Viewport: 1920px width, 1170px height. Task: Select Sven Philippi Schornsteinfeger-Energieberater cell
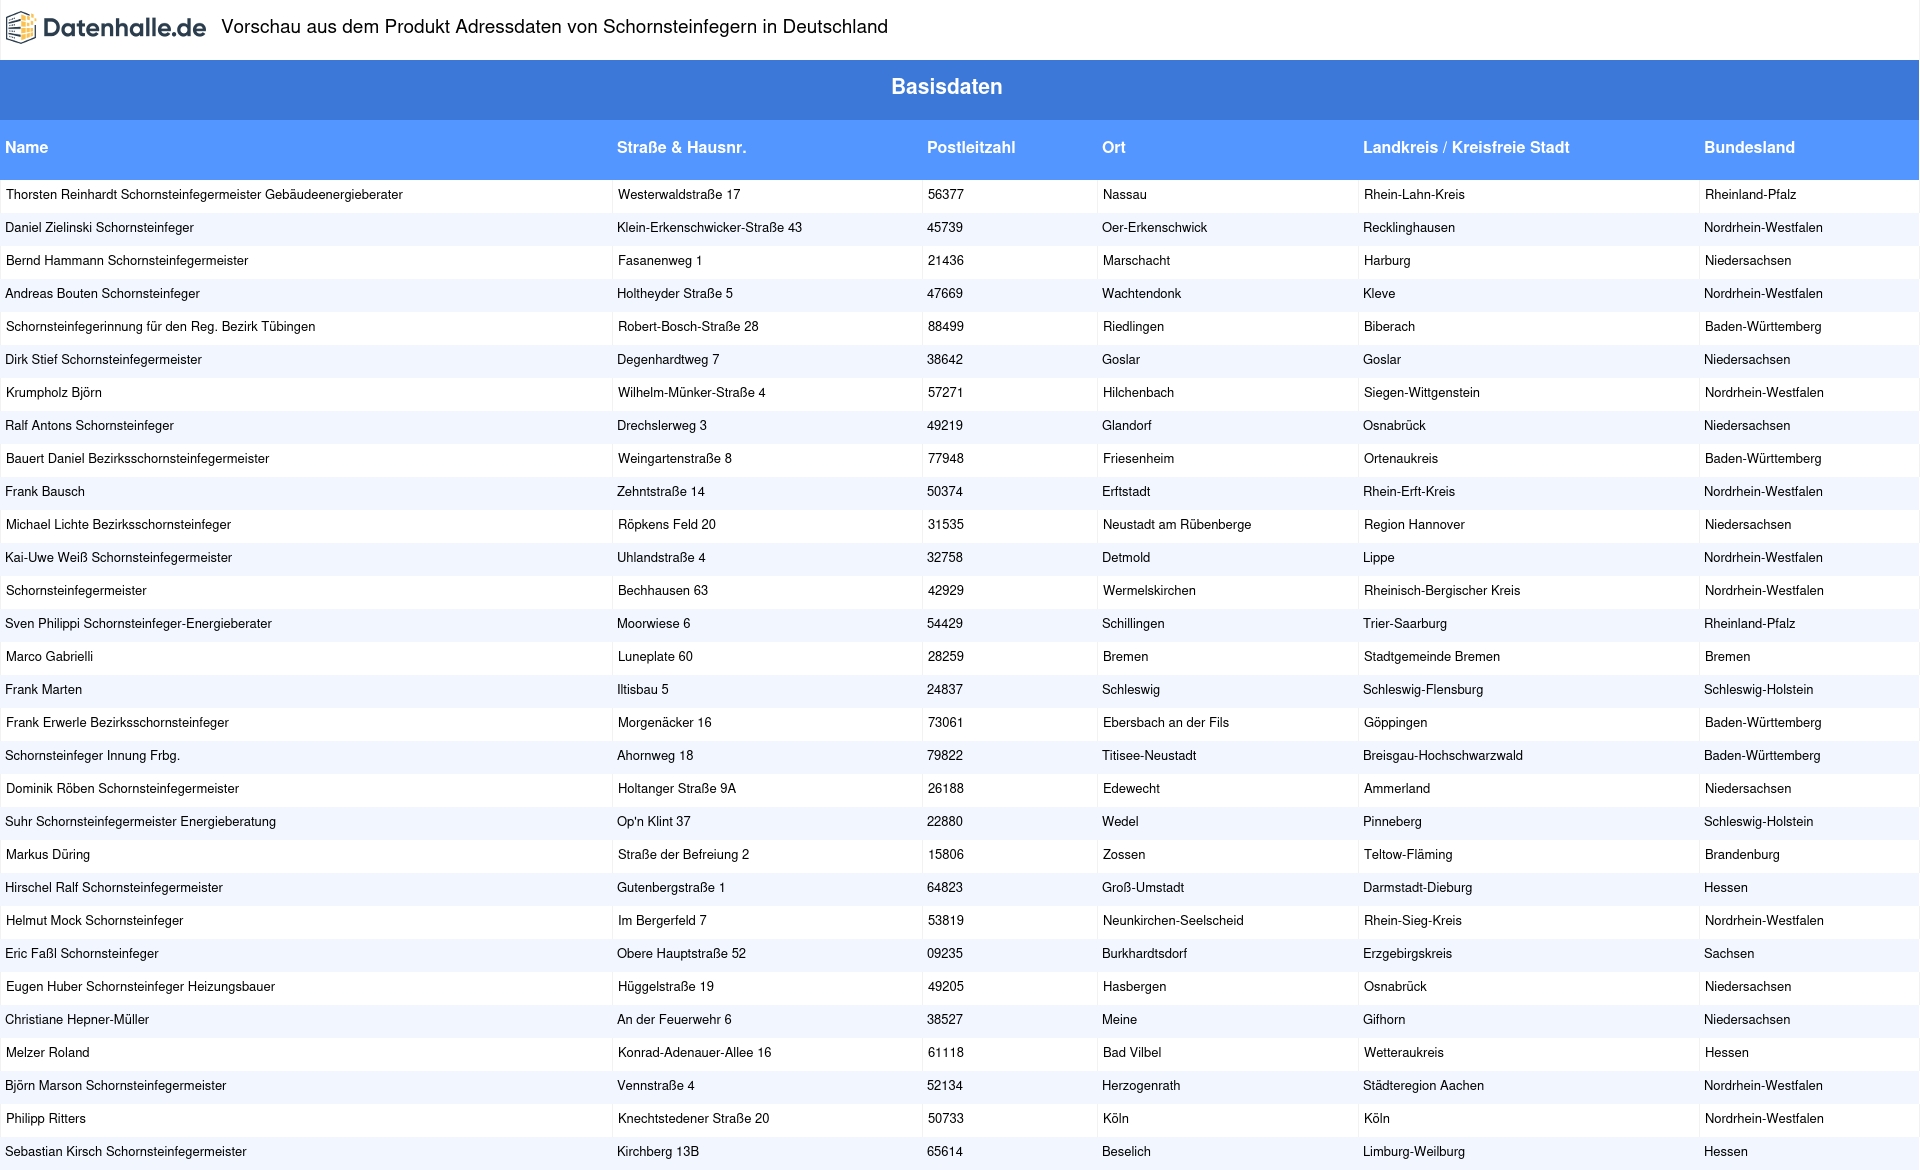point(138,624)
